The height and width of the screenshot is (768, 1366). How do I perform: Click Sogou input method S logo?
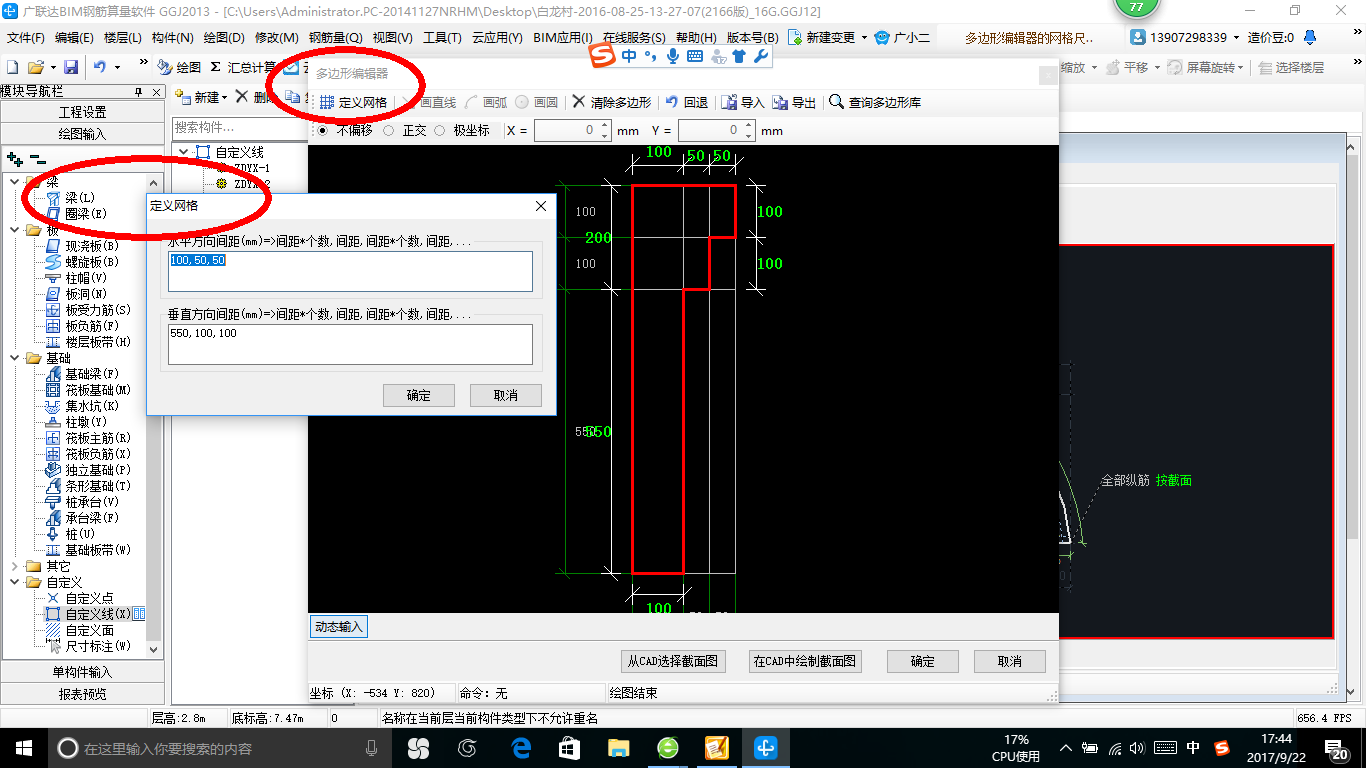tap(603, 56)
